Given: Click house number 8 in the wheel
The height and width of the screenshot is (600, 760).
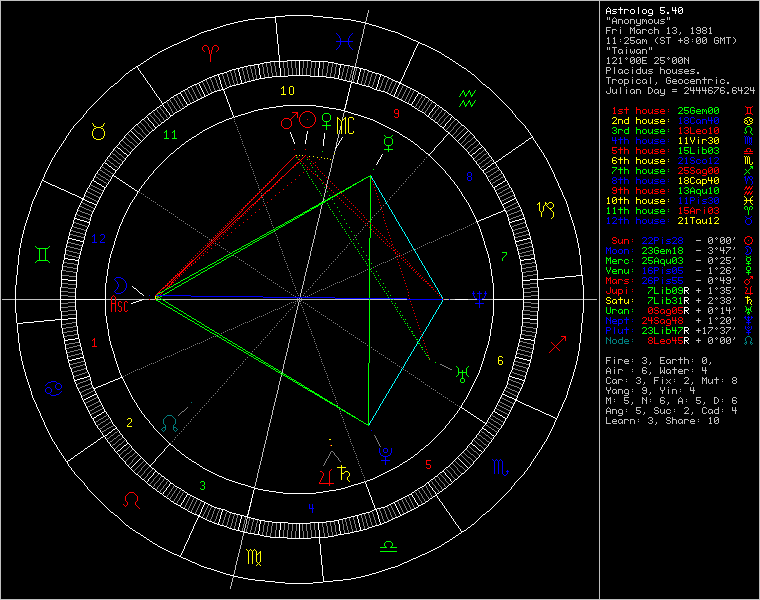Looking at the screenshot, I should (469, 177).
